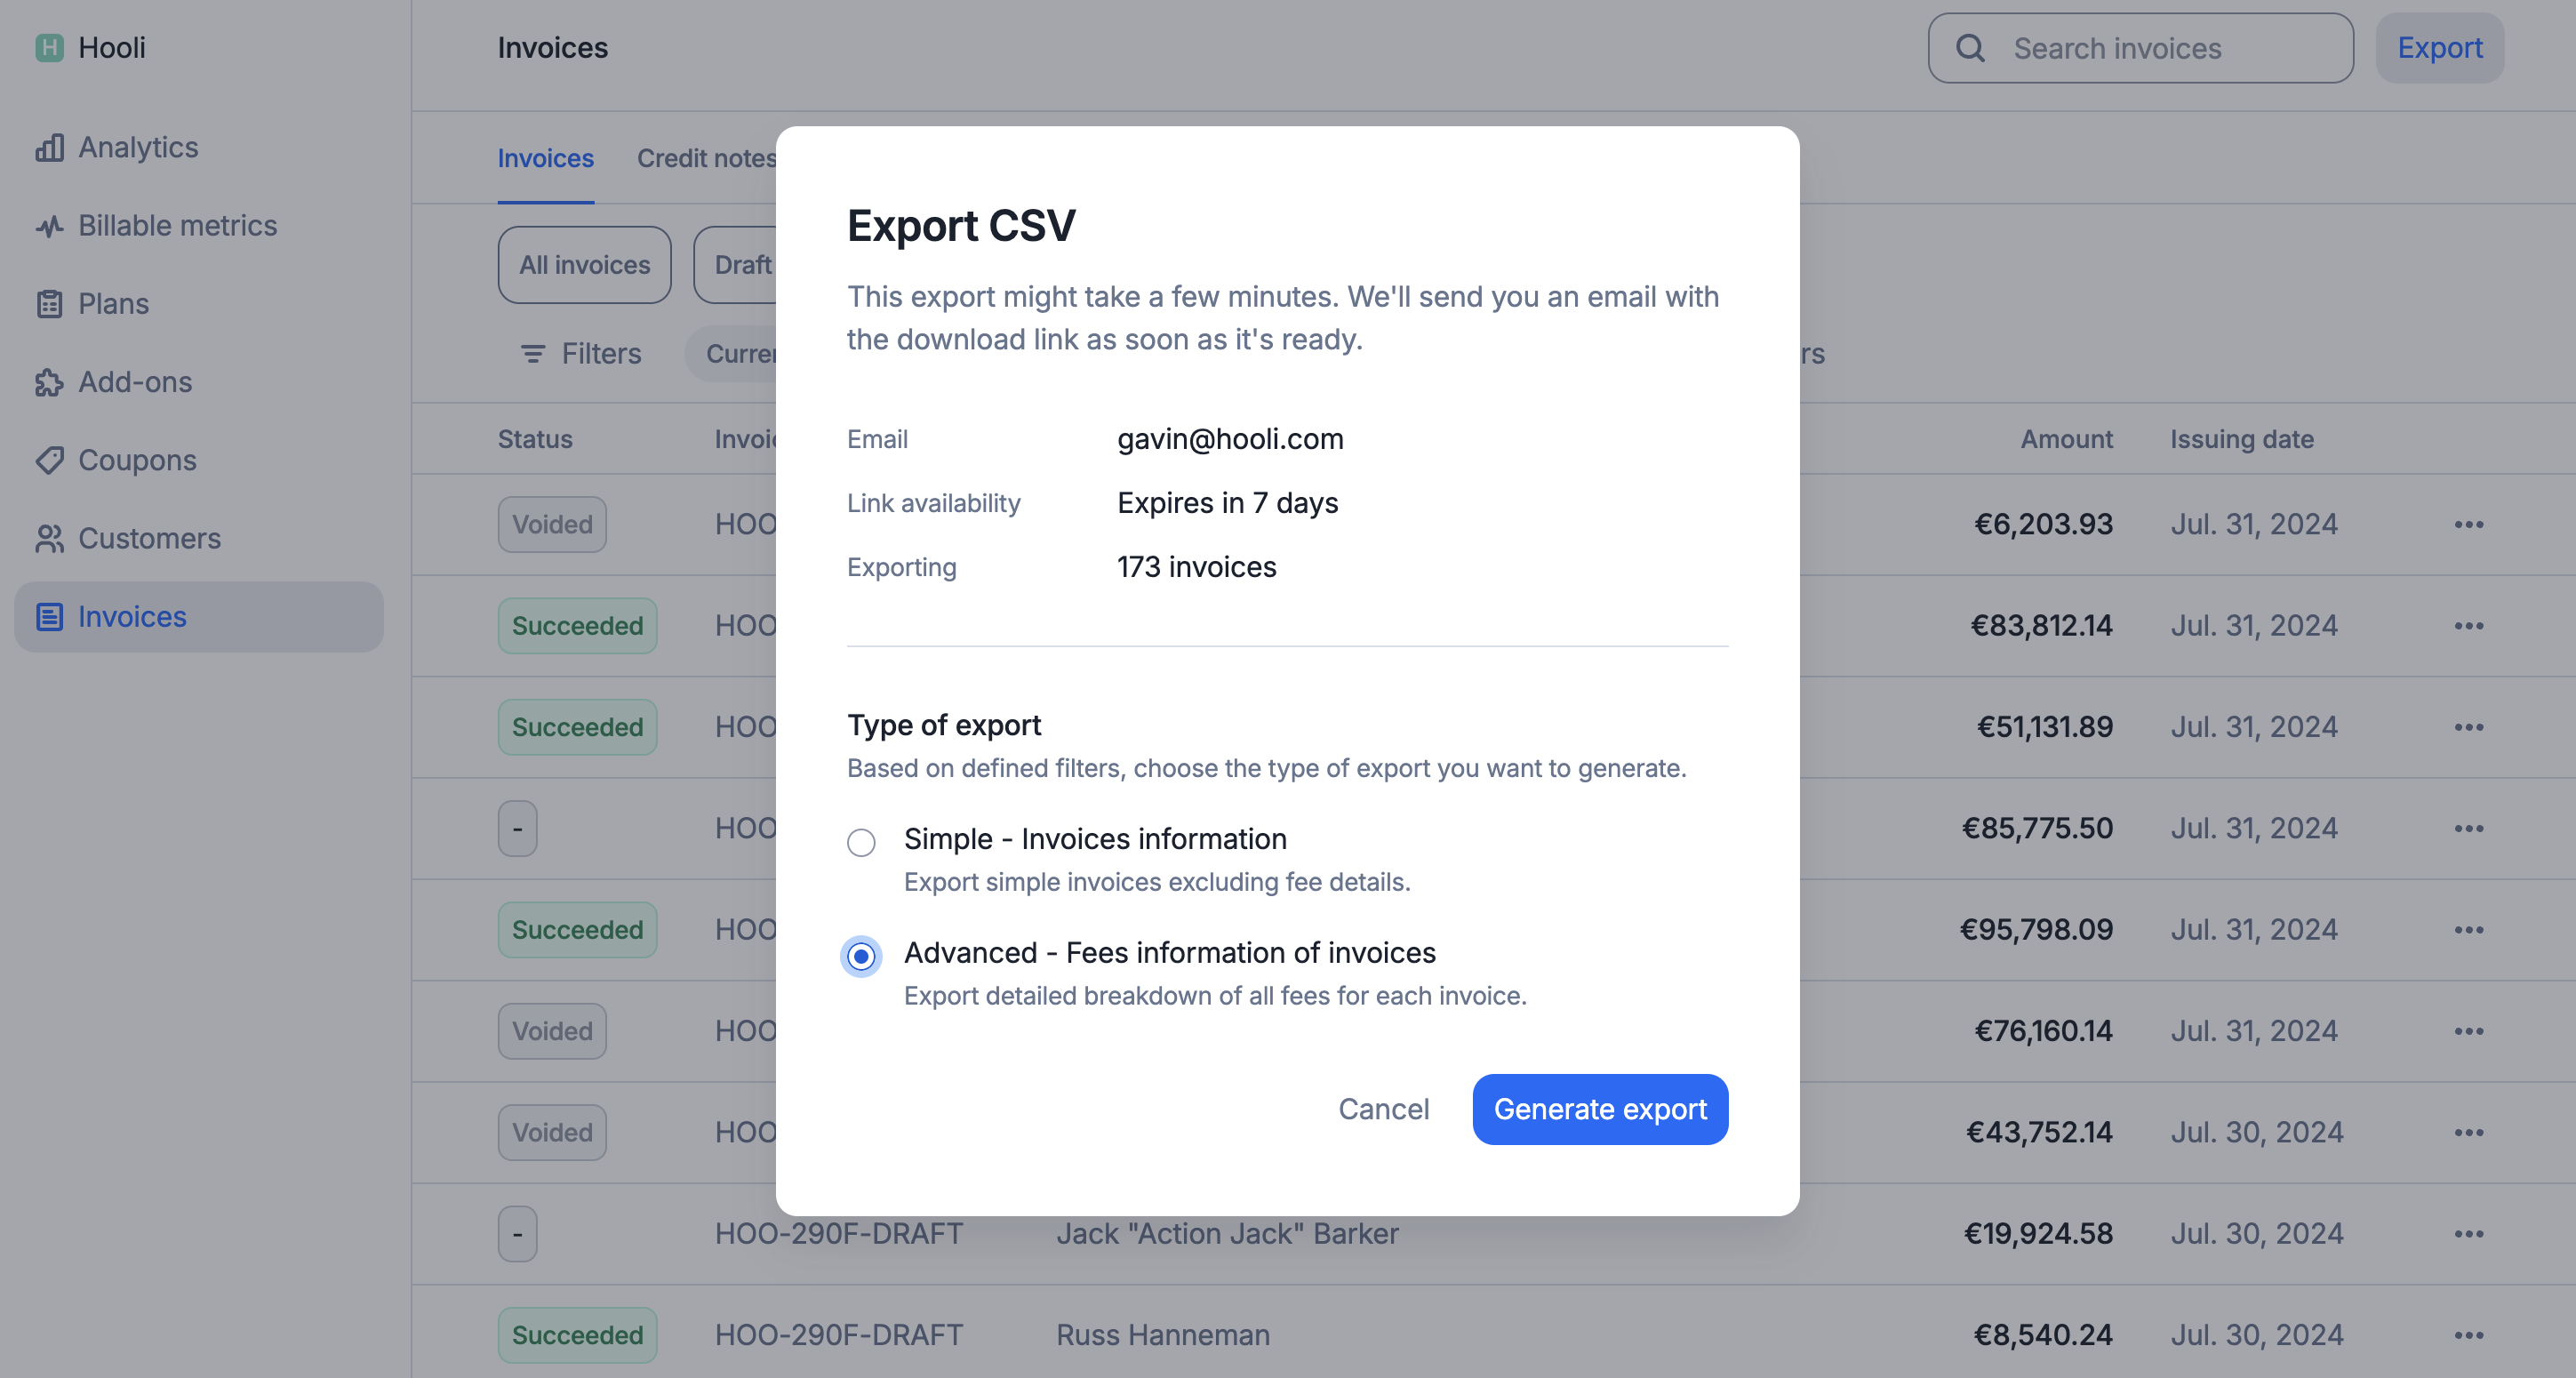
Task: Select the All invoices filter chip
Action: [x=584, y=265]
